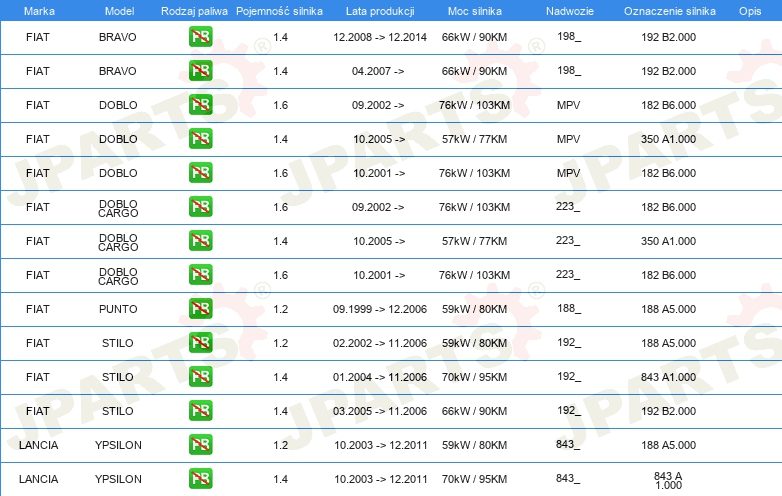Viewport: 782px width, 496px height.
Task: Select engine code 188 A5.000 in the Punto row
Action: tap(668, 309)
